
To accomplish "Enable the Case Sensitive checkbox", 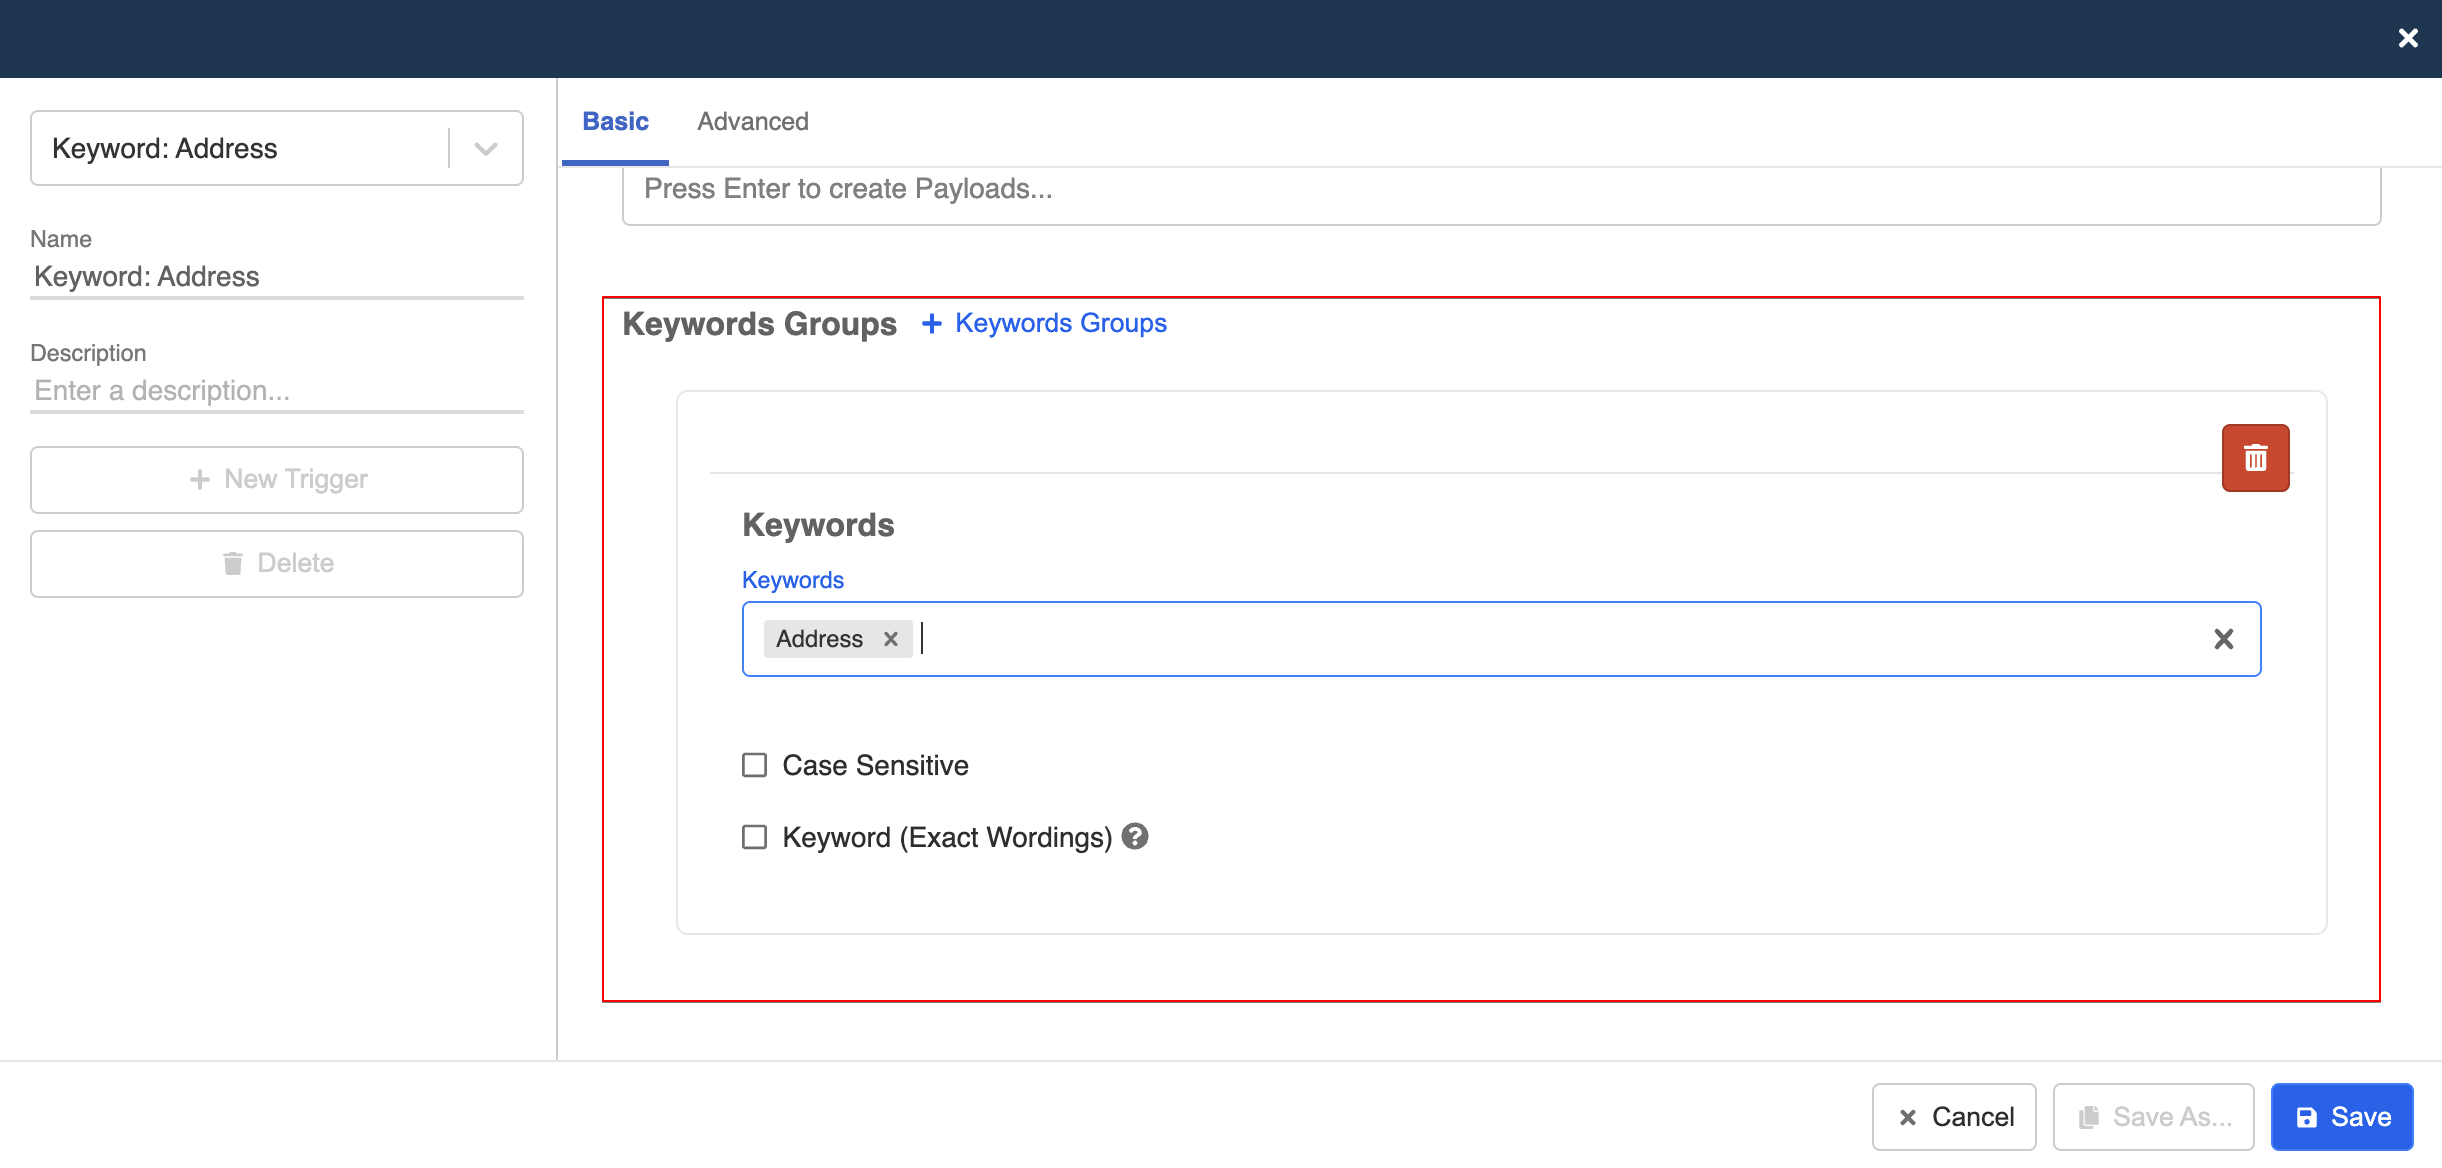I will (x=753, y=764).
